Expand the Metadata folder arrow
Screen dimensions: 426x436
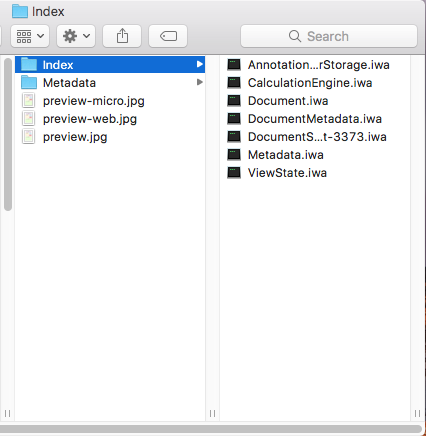[x=200, y=82]
